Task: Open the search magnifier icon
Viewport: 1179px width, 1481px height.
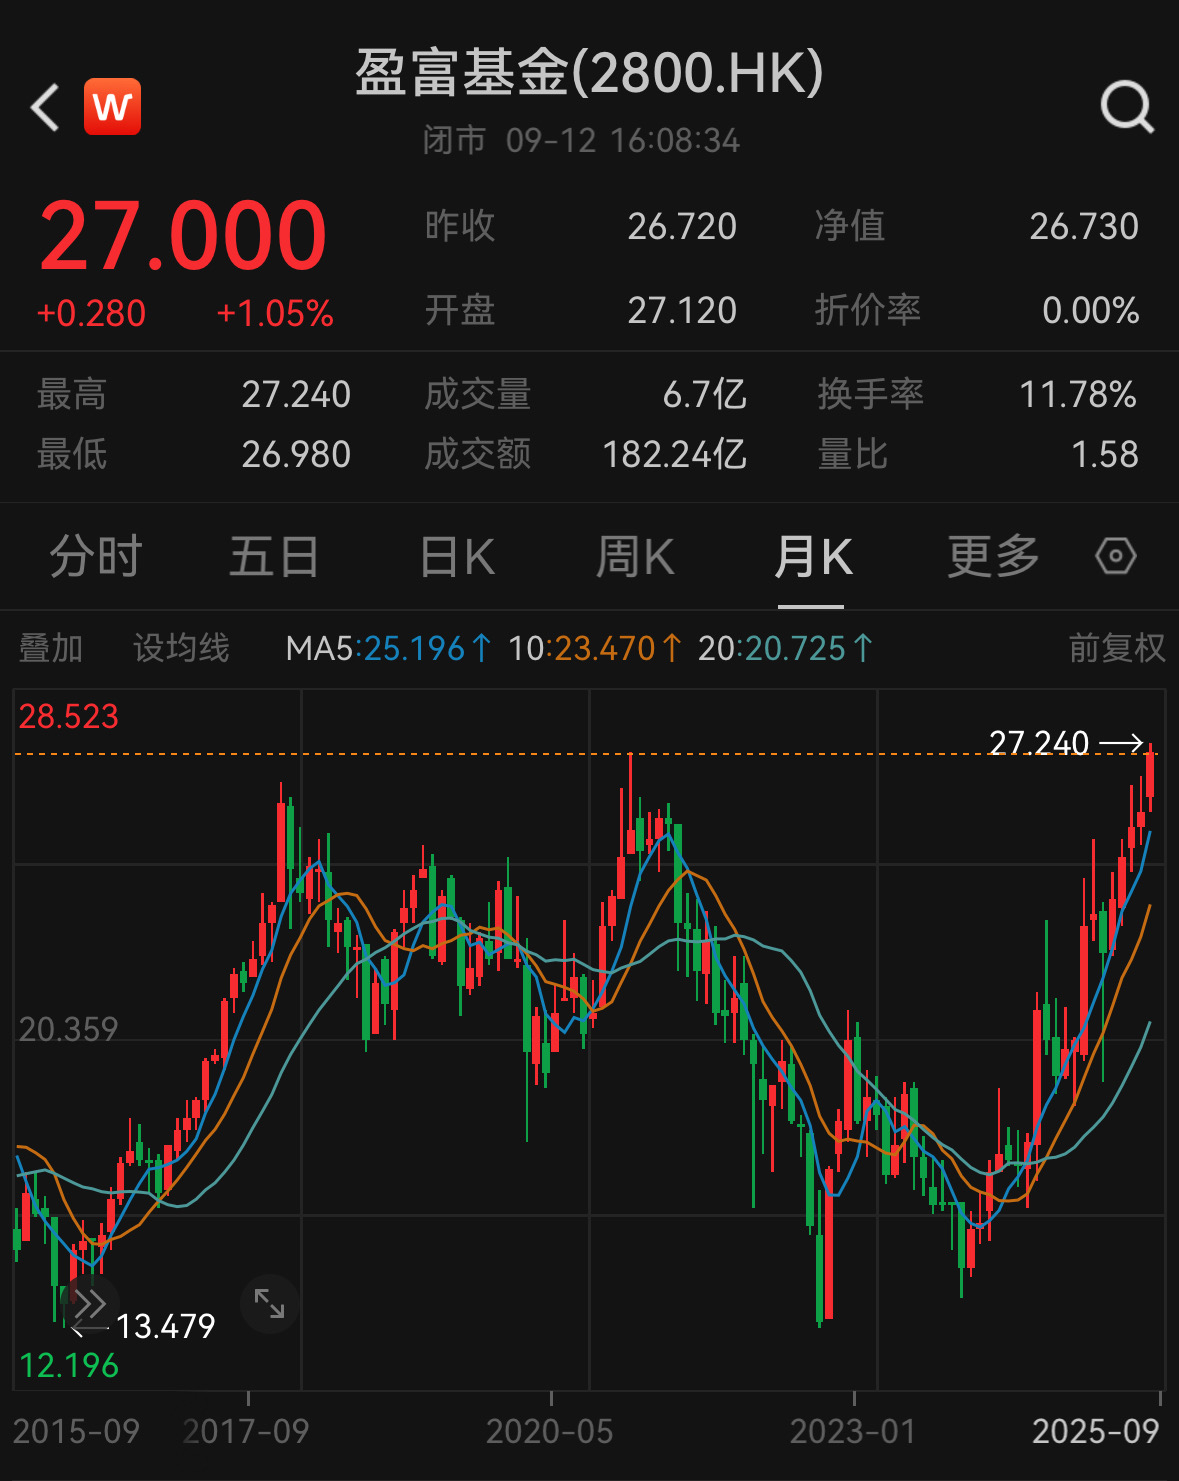Action: point(1127,107)
